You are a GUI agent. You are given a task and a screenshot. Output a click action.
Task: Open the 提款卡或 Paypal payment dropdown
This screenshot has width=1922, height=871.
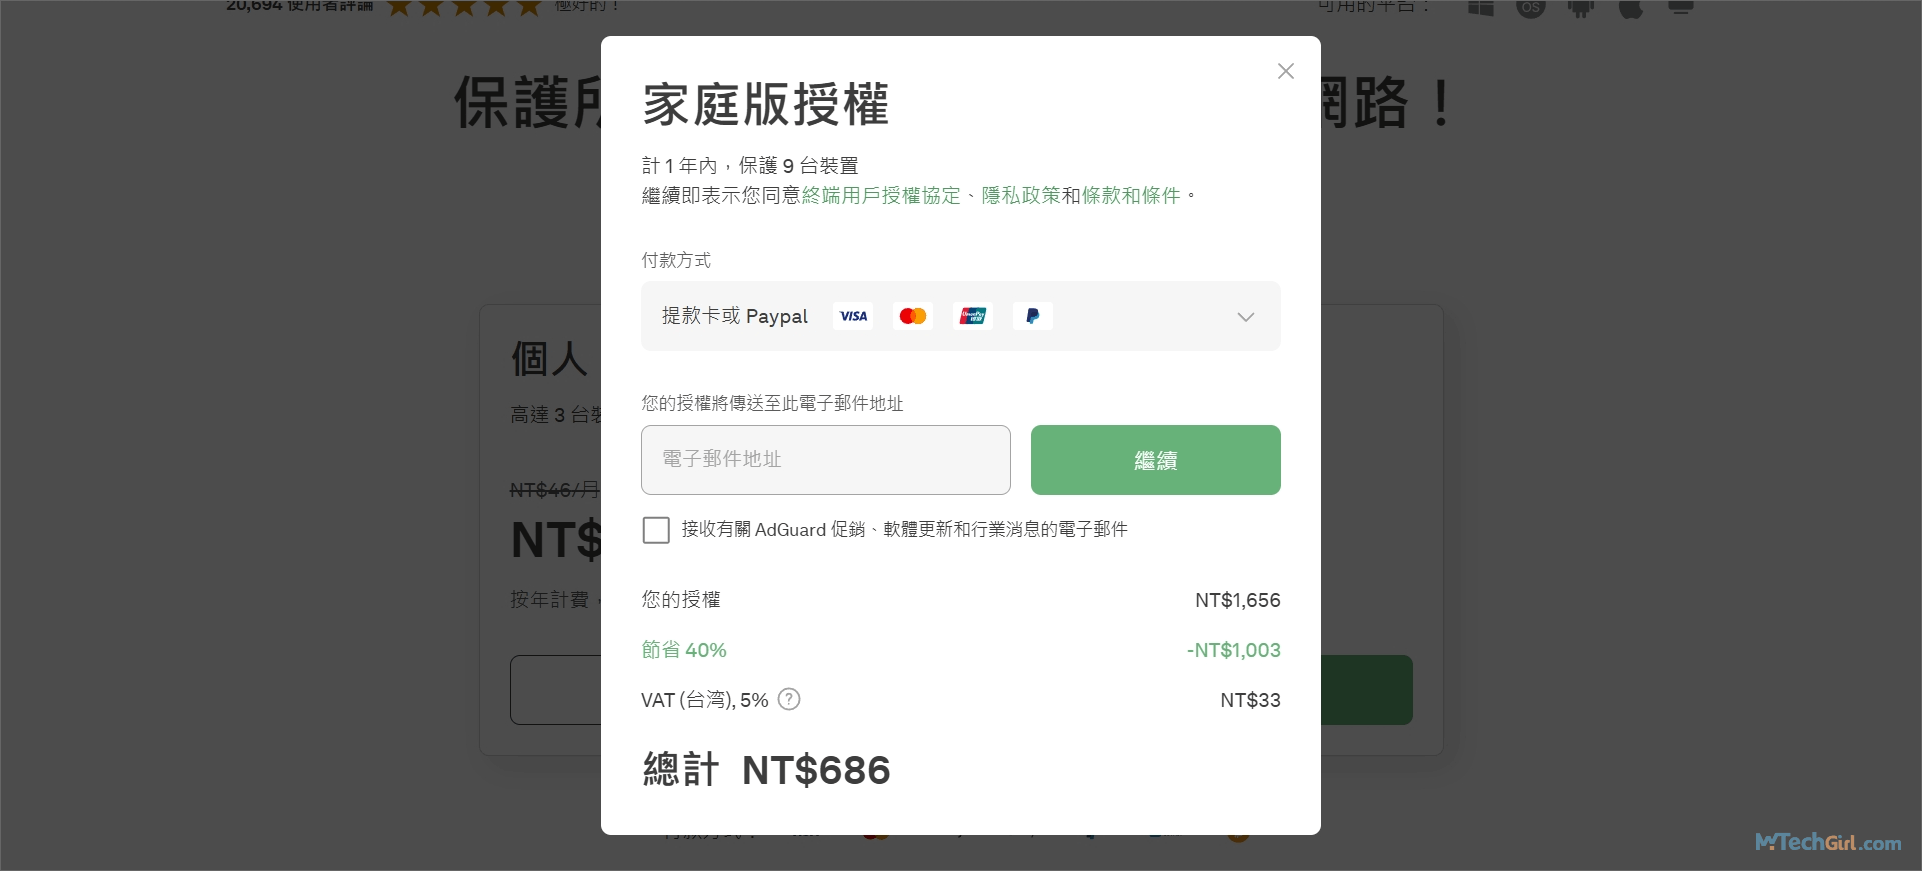pyautogui.click(x=734, y=316)
